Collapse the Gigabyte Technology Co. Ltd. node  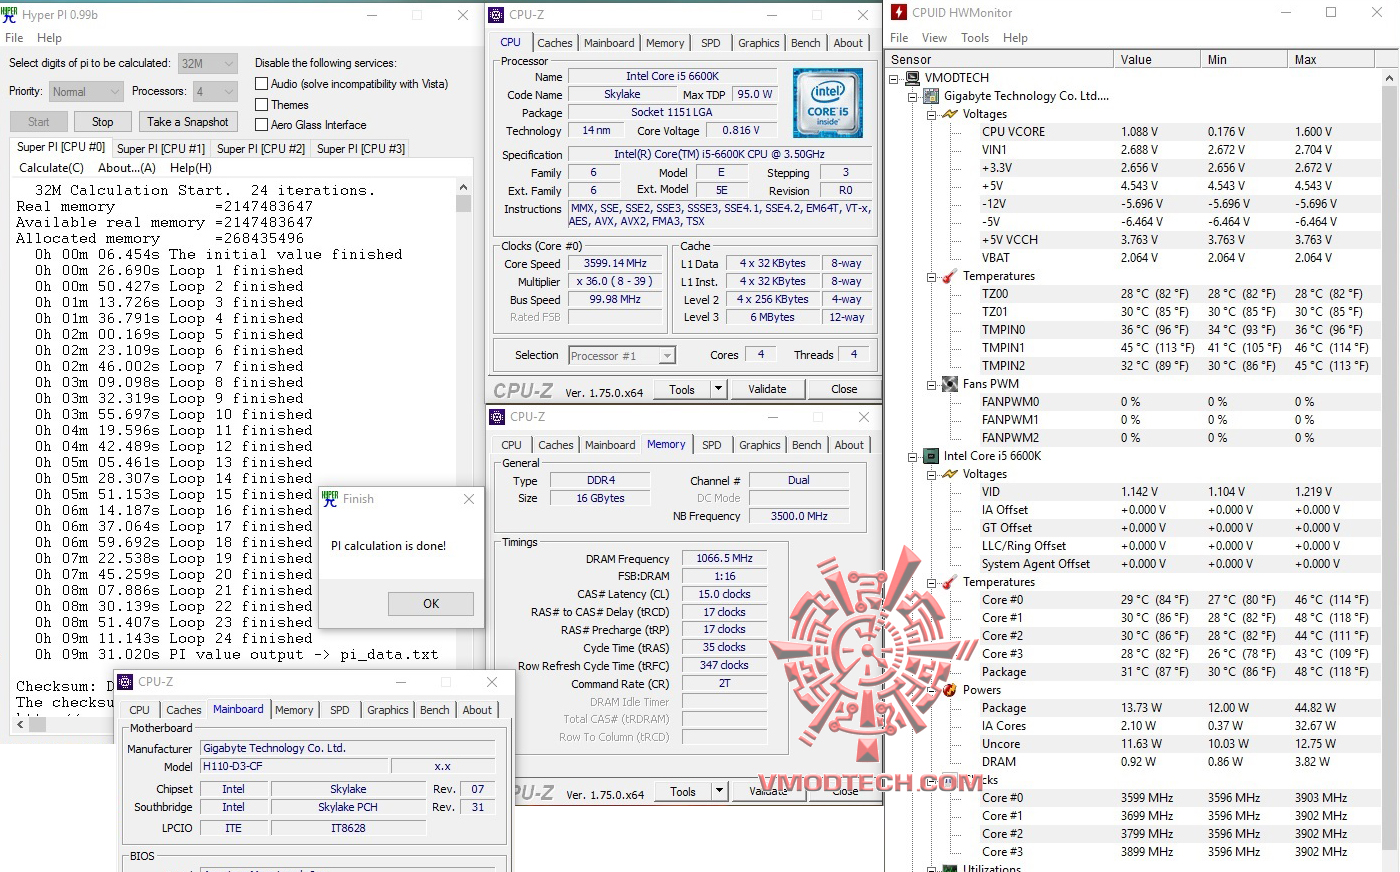click(x=913, y=96)
